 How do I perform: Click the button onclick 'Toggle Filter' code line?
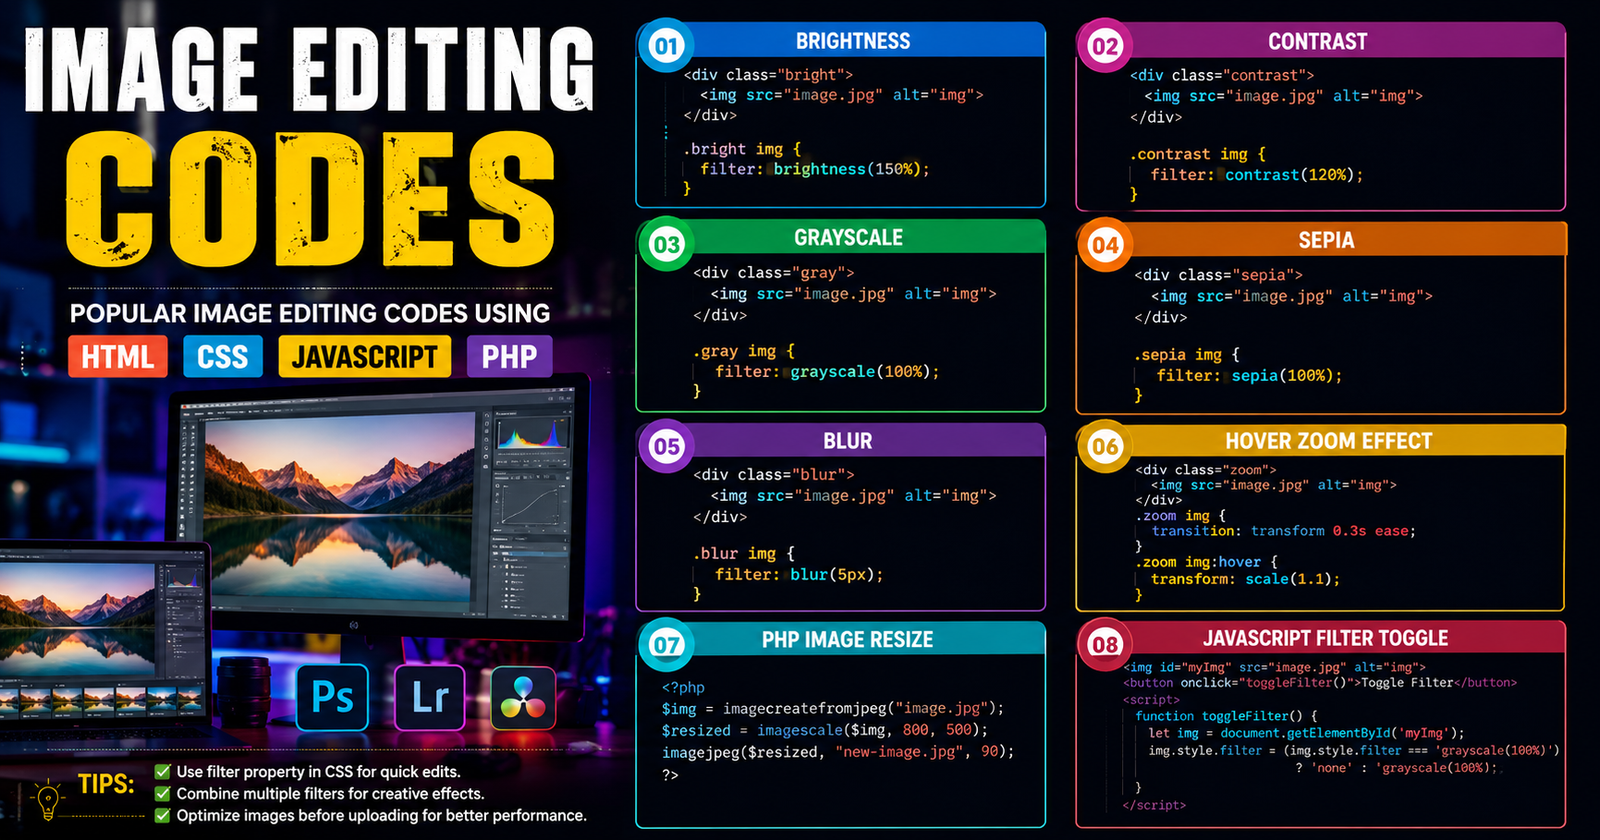tap(1320, 683)
